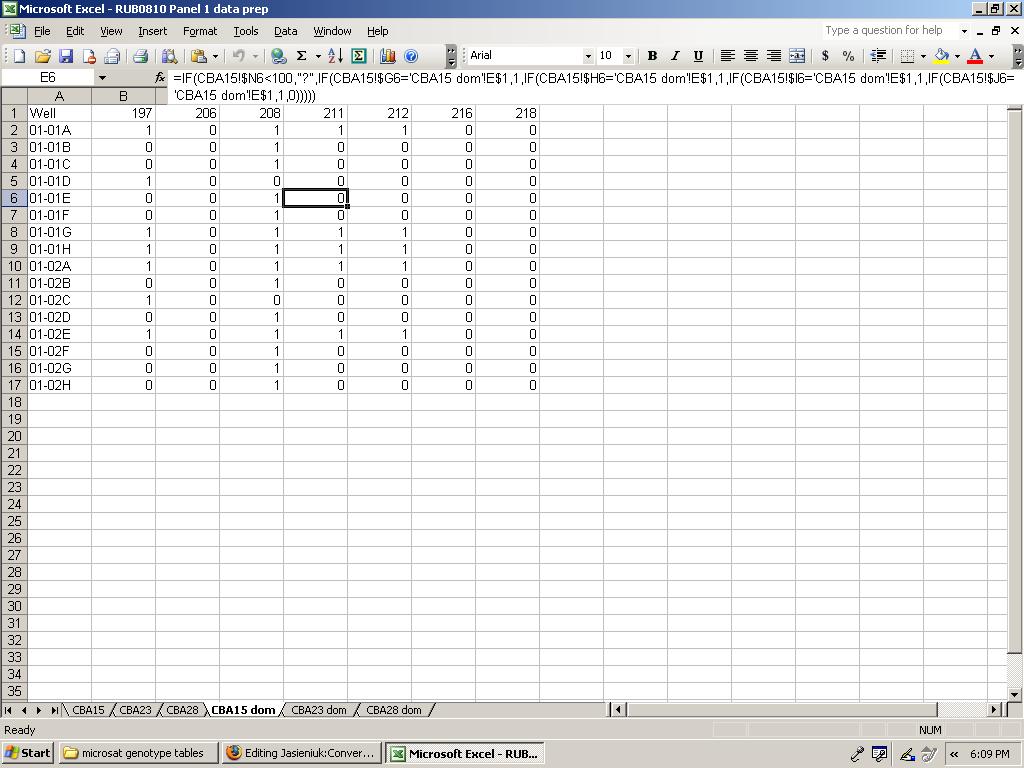
Task: Launch the Chart Wizard icon
Action: click(x=387, y=56)
